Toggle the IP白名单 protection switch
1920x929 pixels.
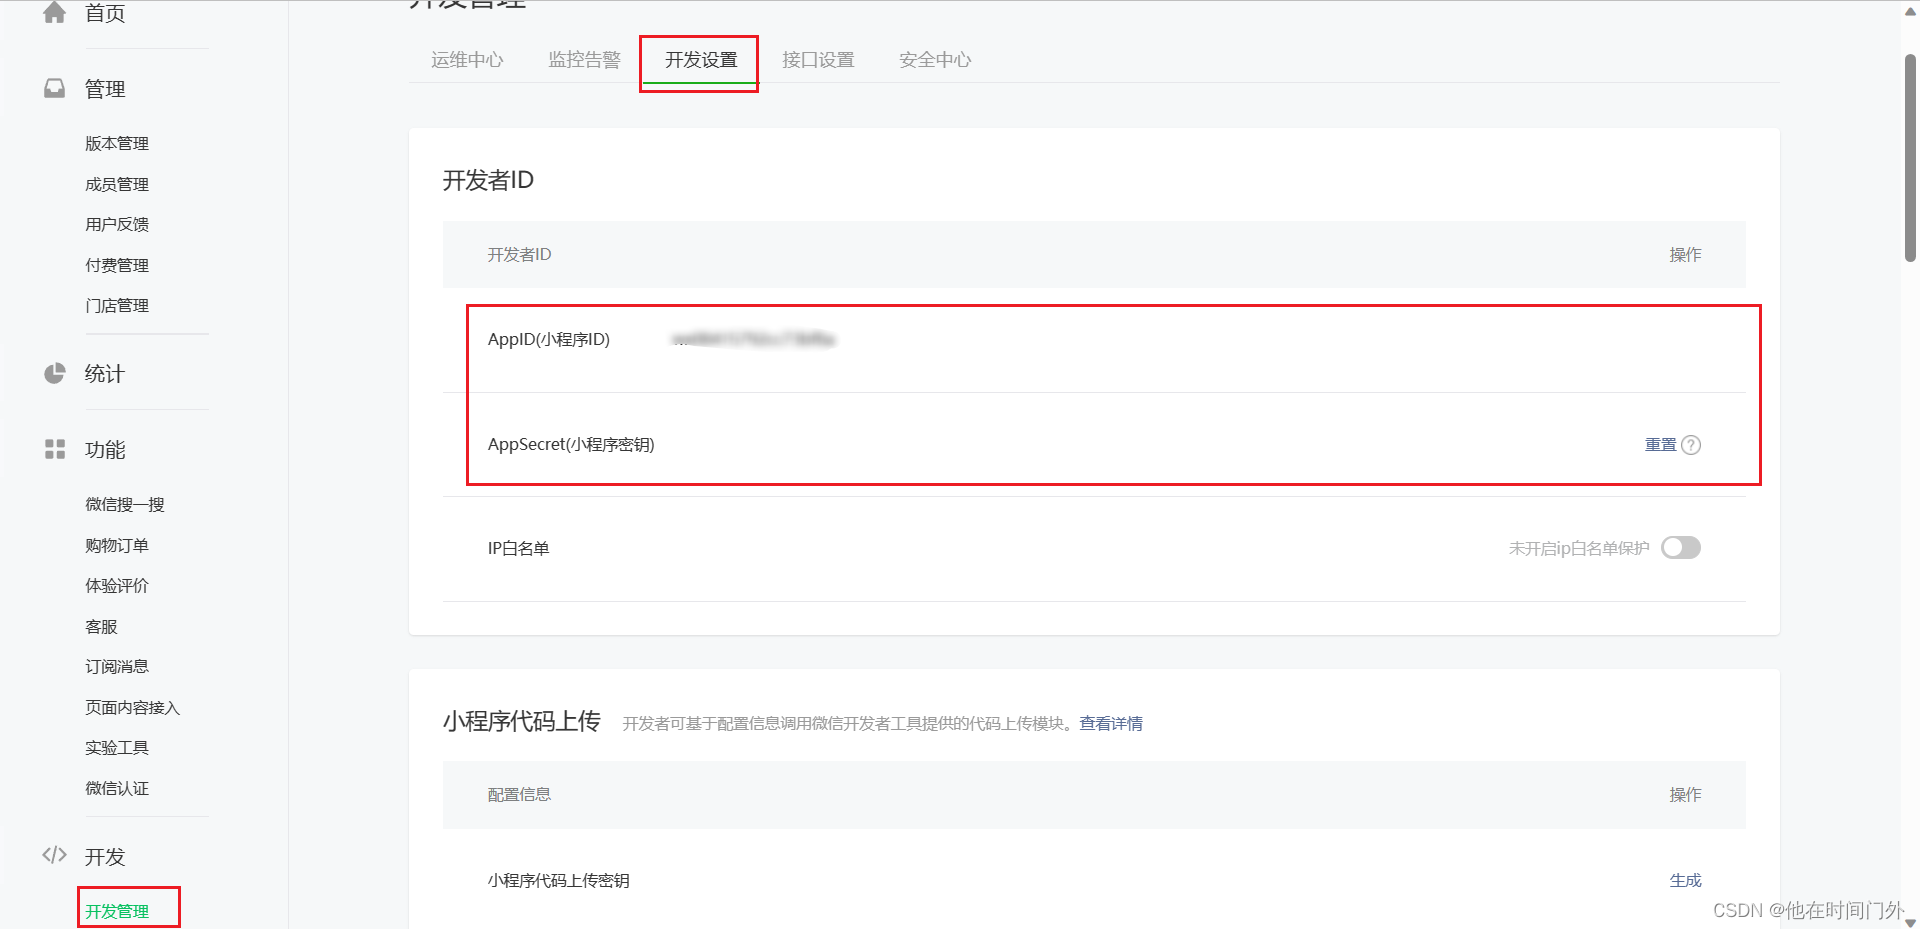(1681, 548)
